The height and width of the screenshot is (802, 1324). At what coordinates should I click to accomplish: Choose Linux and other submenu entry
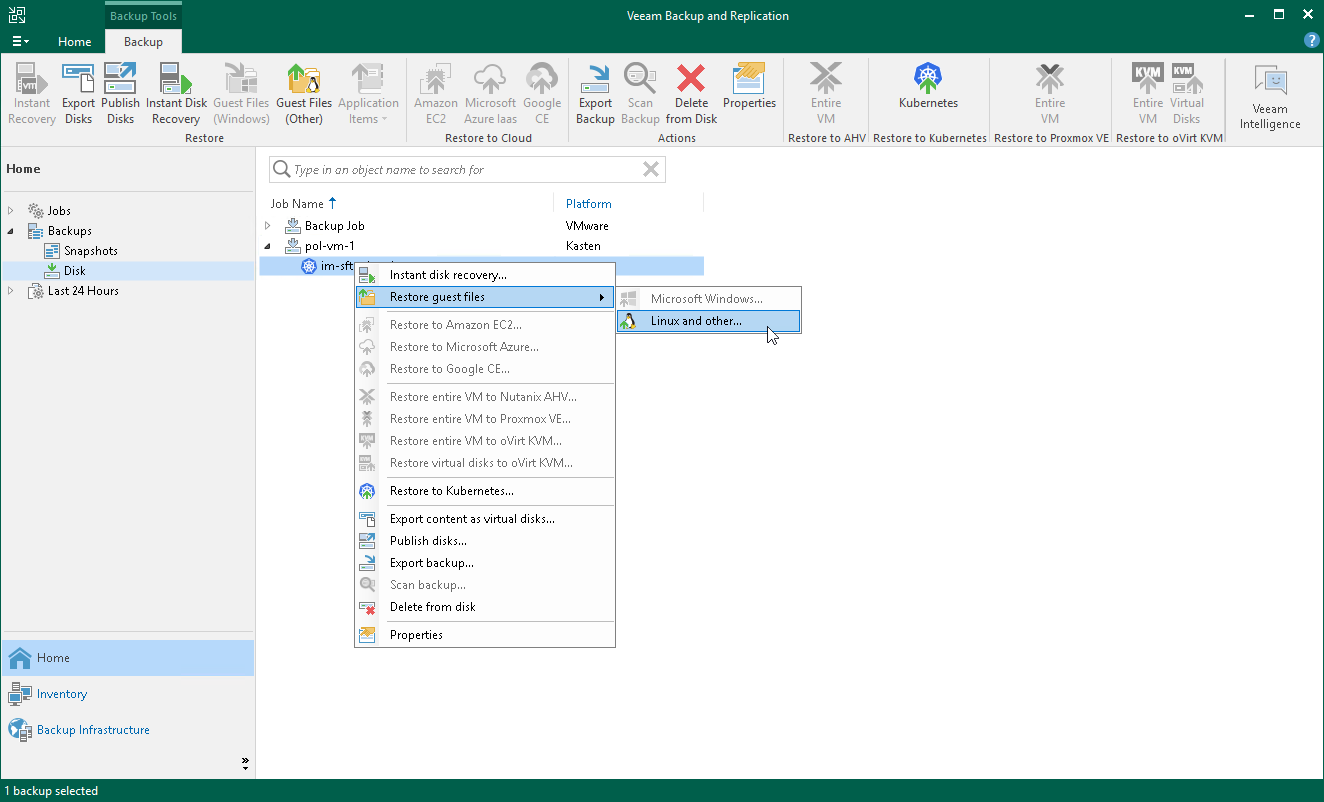pyautogui.click(x=708, y=321)
